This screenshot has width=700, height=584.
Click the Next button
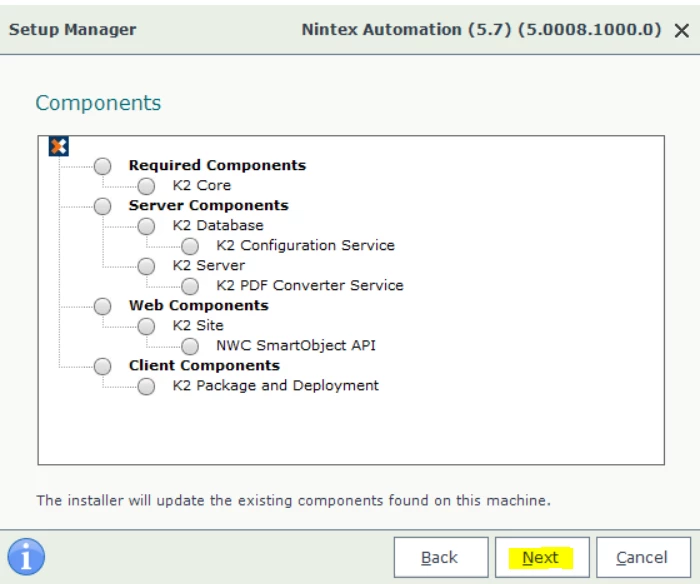tap(541, 557)
